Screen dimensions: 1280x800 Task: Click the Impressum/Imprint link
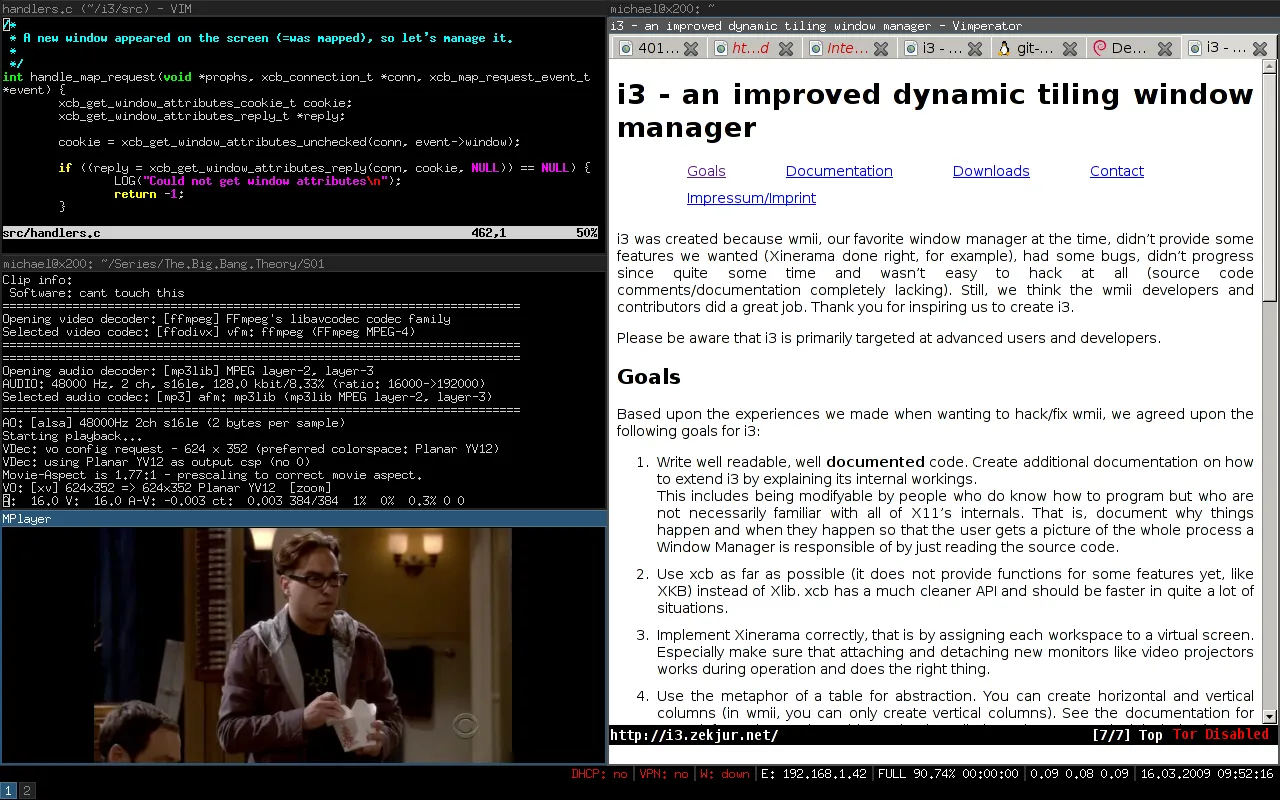751,198
